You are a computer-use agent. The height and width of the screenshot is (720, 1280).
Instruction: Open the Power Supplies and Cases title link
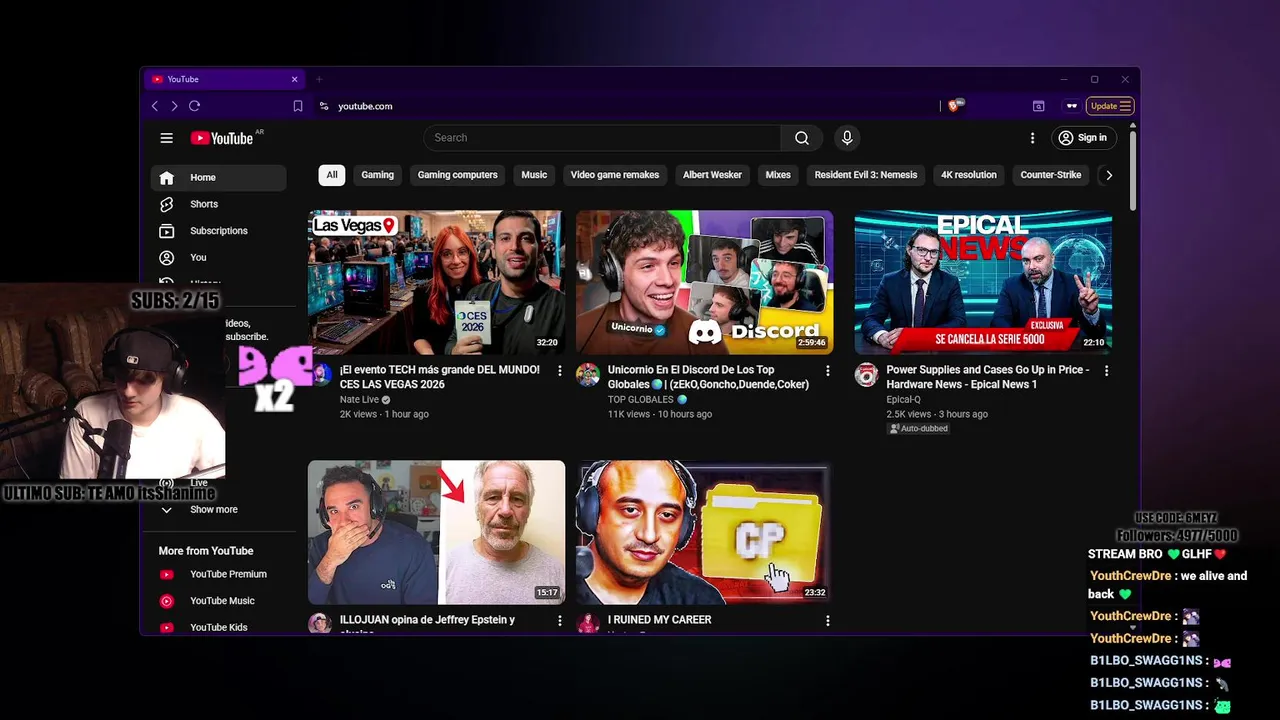988,377
